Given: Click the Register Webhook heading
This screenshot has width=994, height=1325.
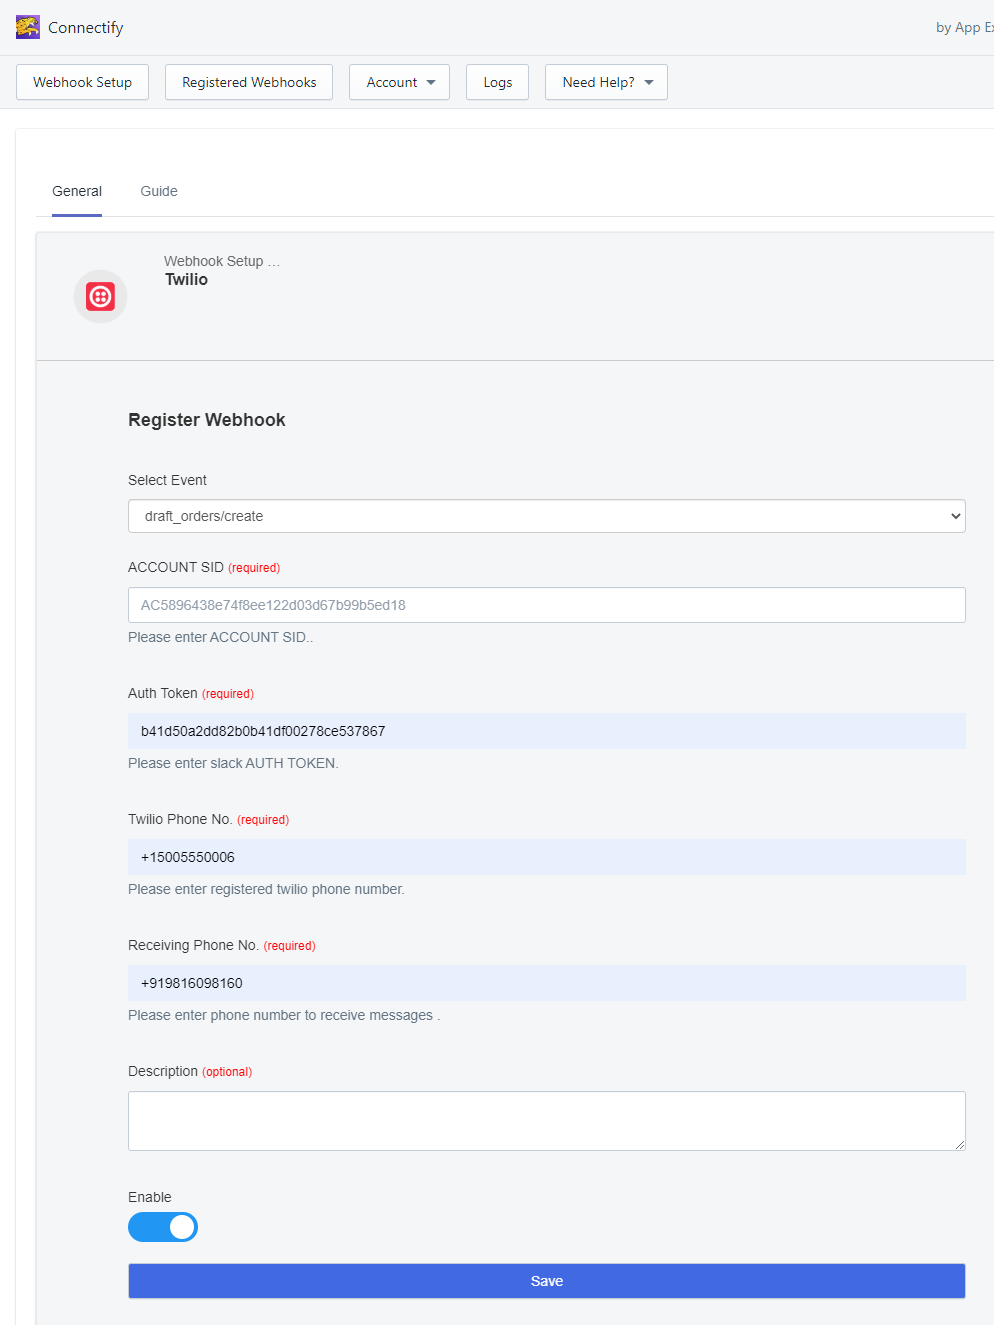Looking at the screenshot, I should click(x=207, y=420).
